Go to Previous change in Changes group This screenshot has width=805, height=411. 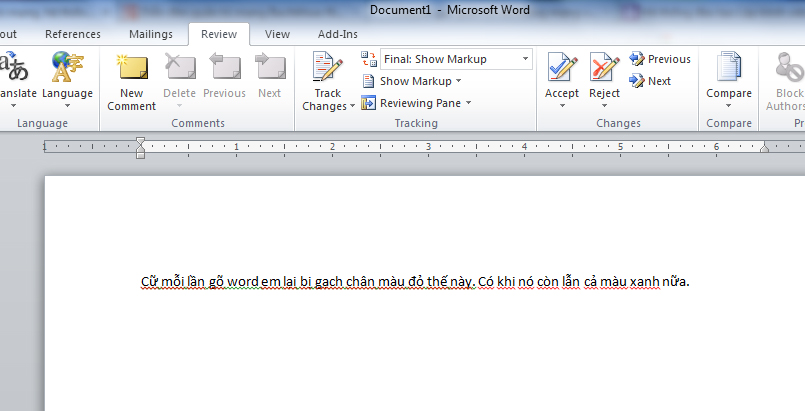(660, 59)
